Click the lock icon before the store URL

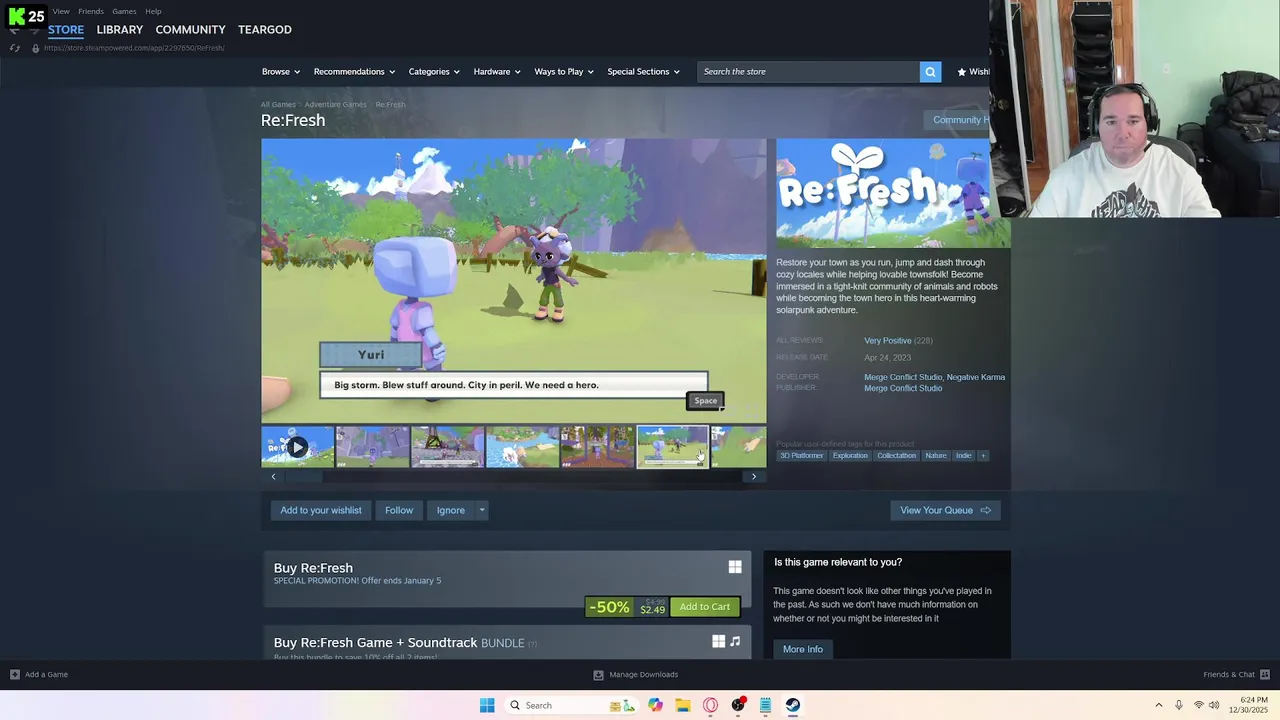pos(36,48)
